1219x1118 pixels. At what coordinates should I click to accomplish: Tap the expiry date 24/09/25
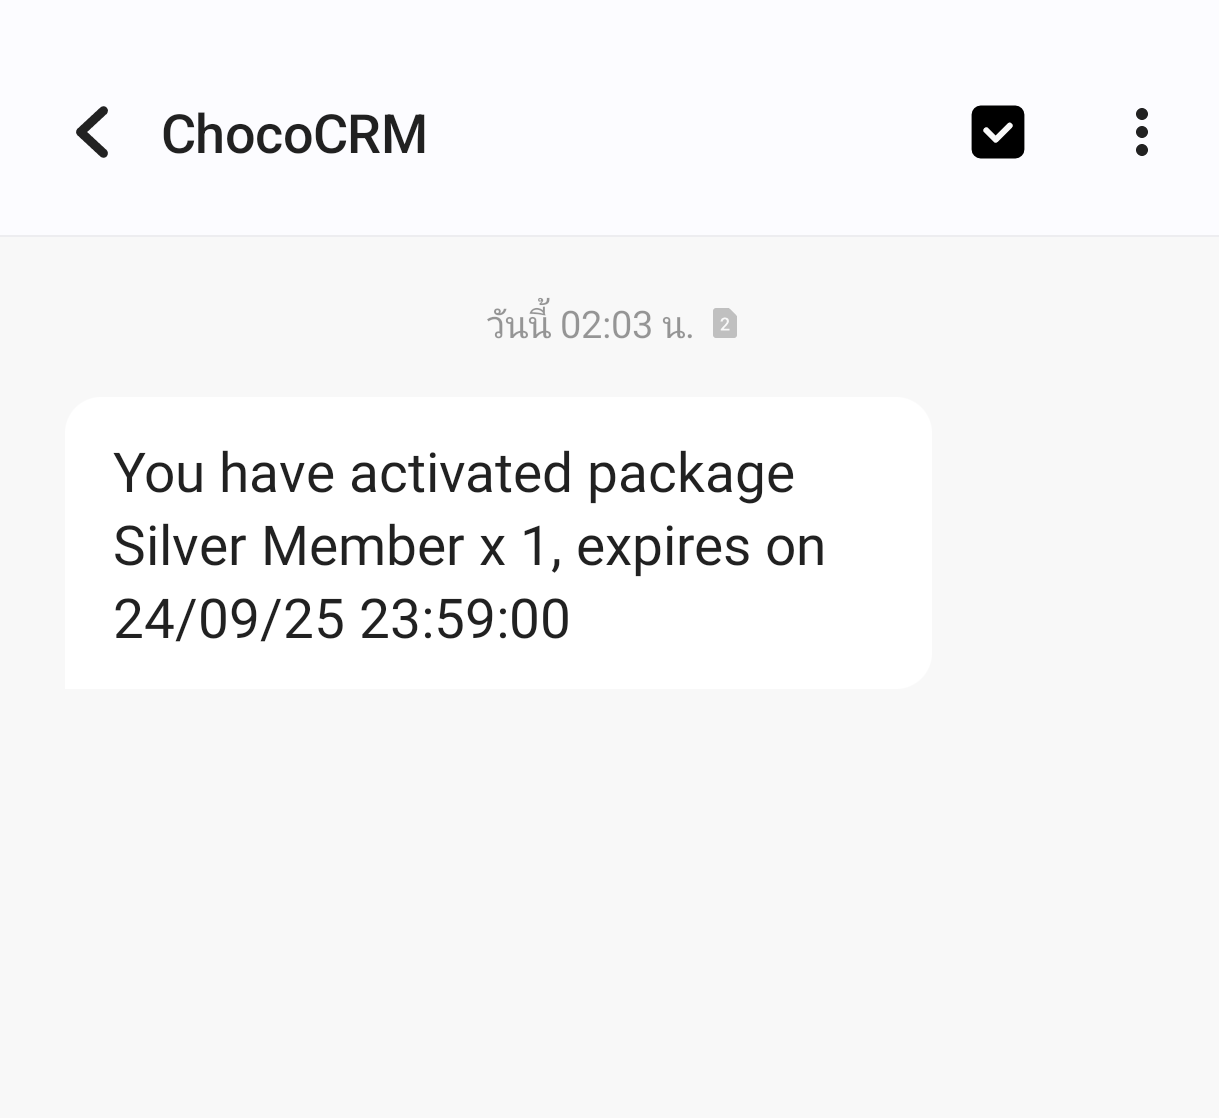pyautogui.click(x=229, y=619)
